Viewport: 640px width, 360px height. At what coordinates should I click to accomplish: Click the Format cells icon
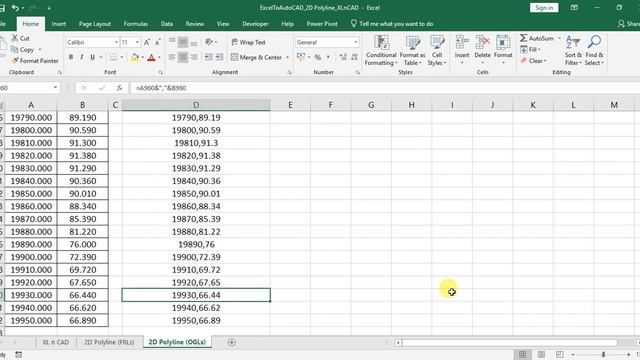pos(503,42)
